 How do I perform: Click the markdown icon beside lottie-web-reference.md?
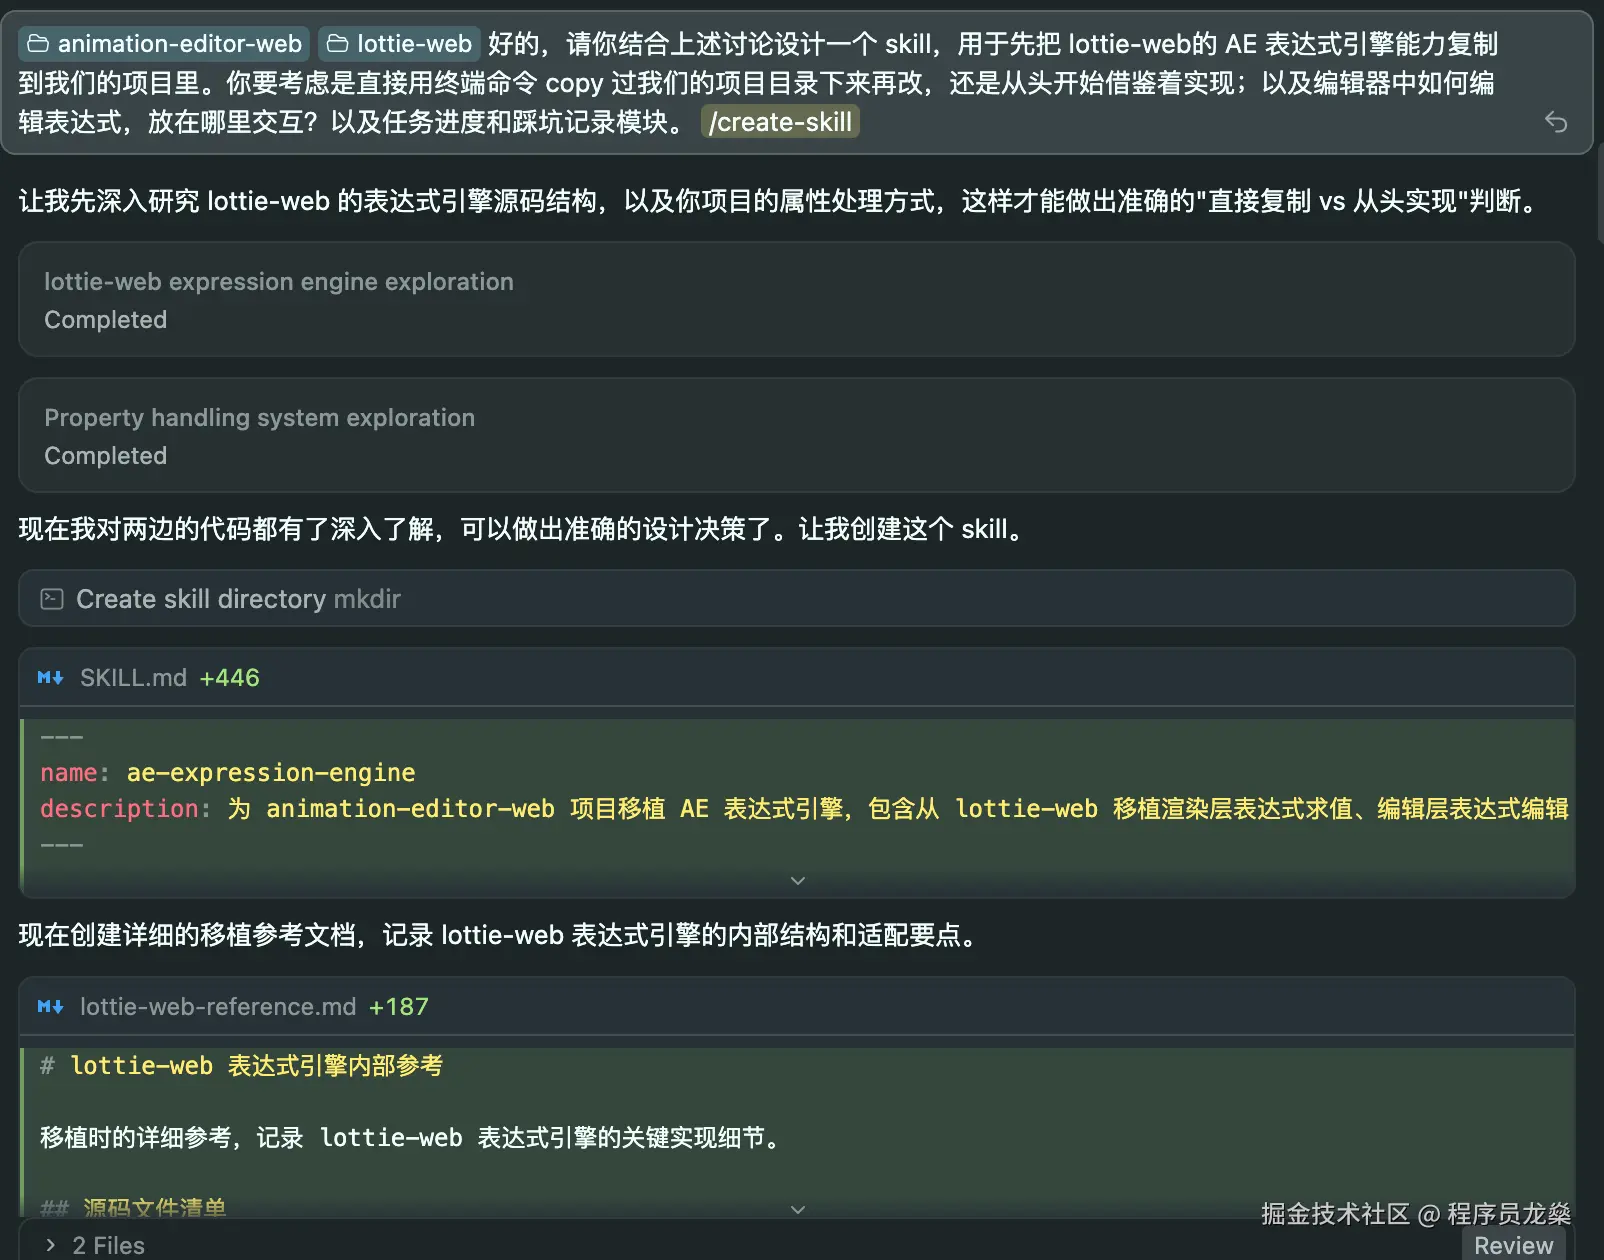click(x=51, y=1007)
